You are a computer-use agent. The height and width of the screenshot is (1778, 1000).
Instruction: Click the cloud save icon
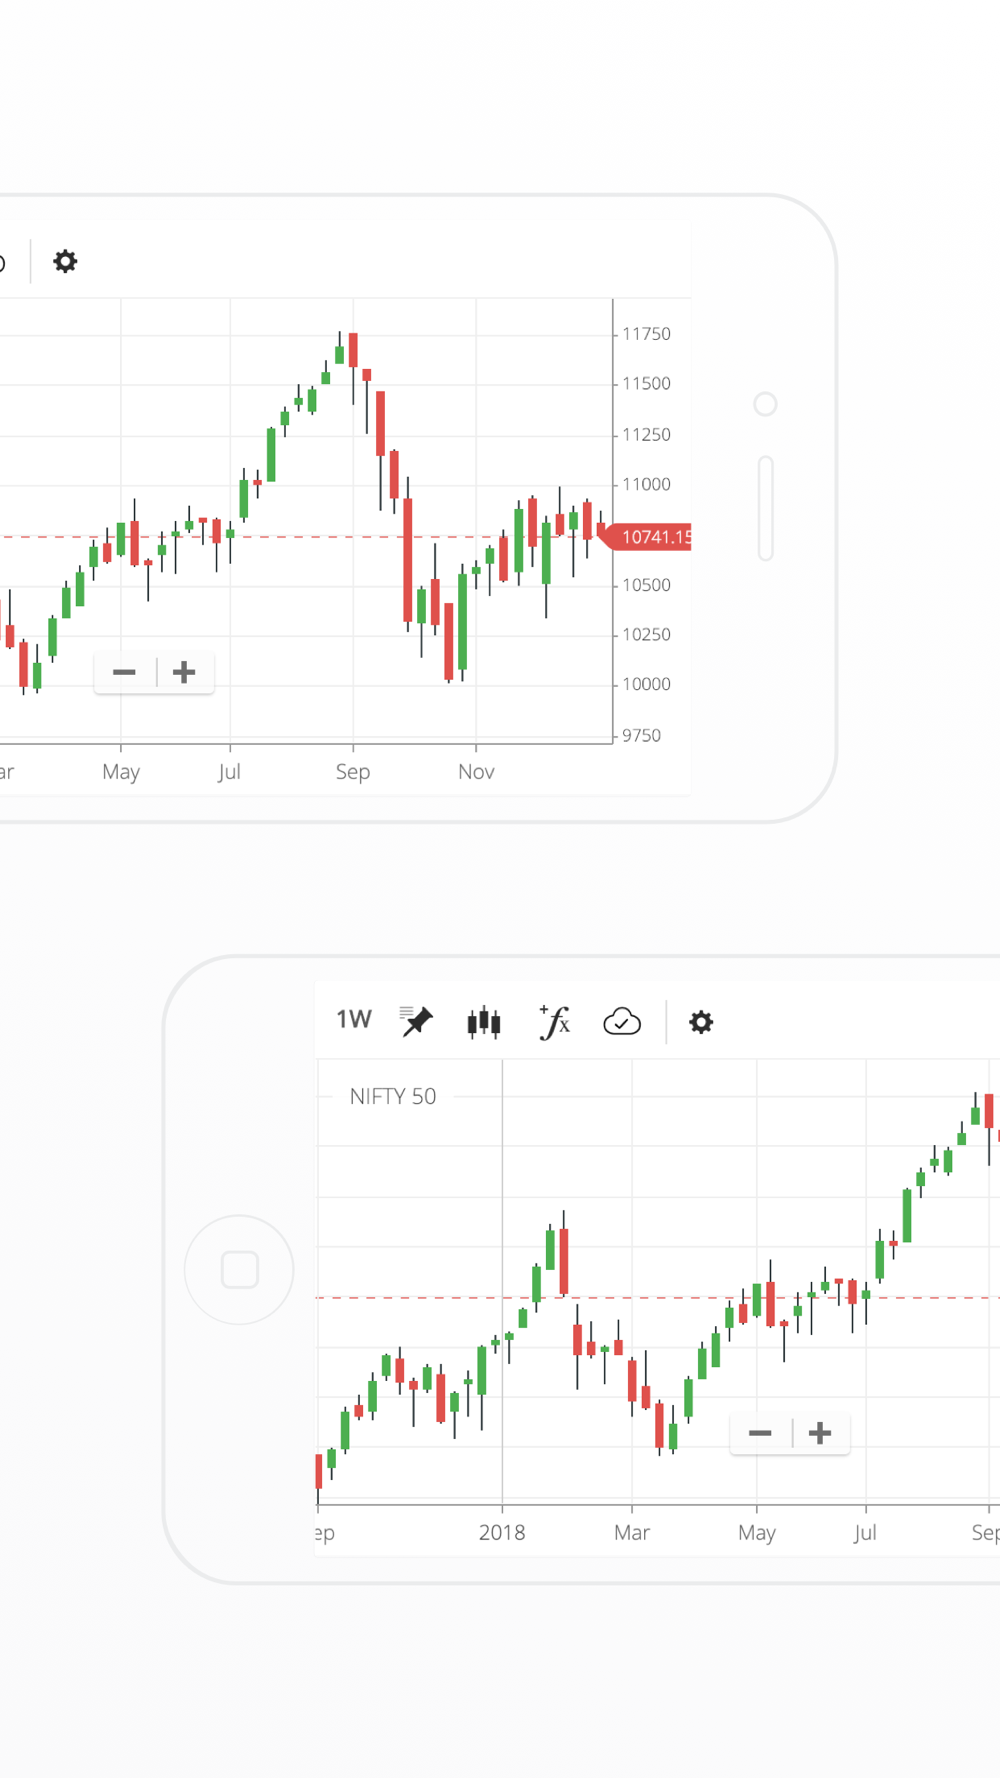[622, 1022]
